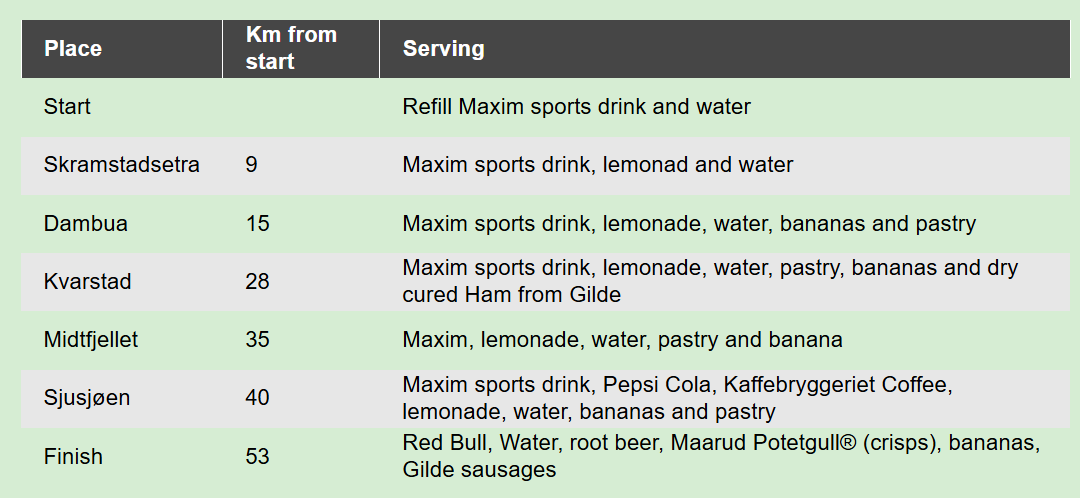Click the 9 km distance cell

point(251,165)
